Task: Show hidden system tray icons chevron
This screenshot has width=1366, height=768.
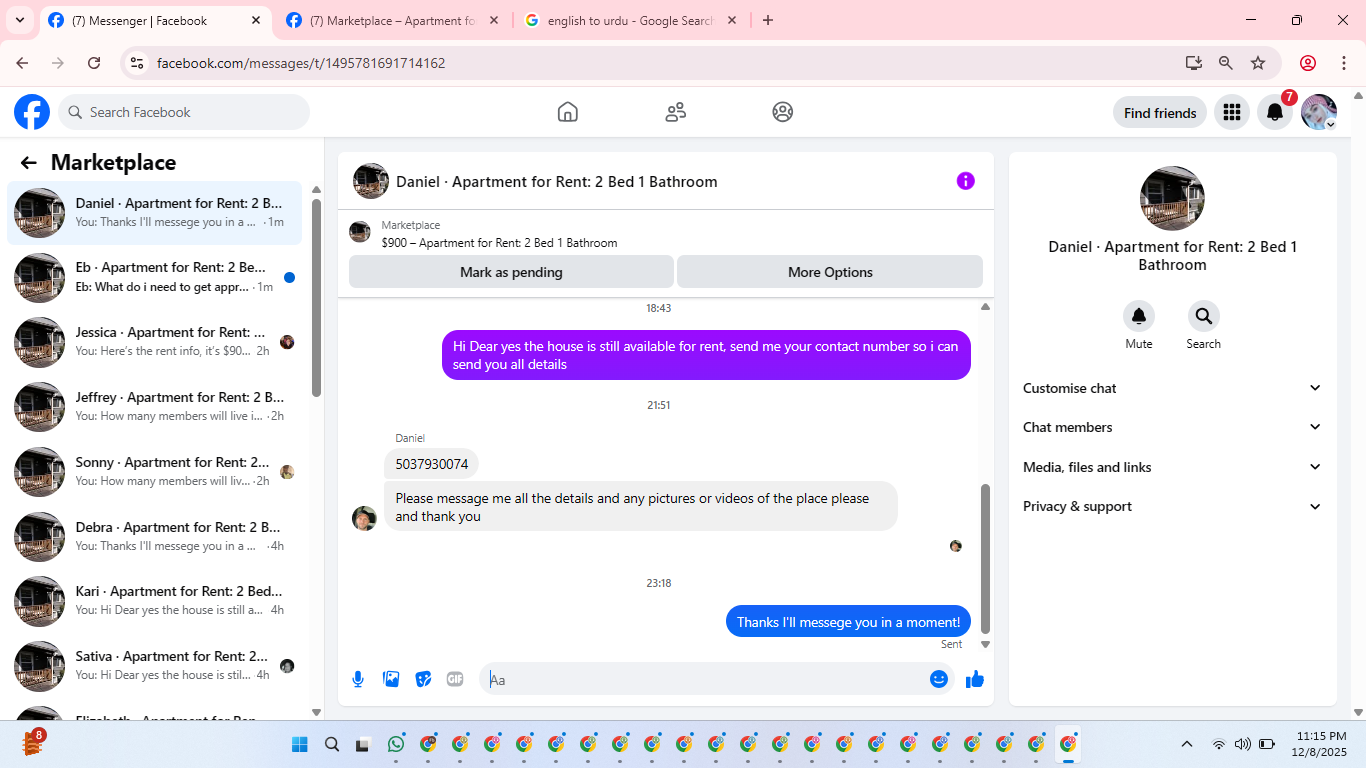Action: tap(1187, 744)
